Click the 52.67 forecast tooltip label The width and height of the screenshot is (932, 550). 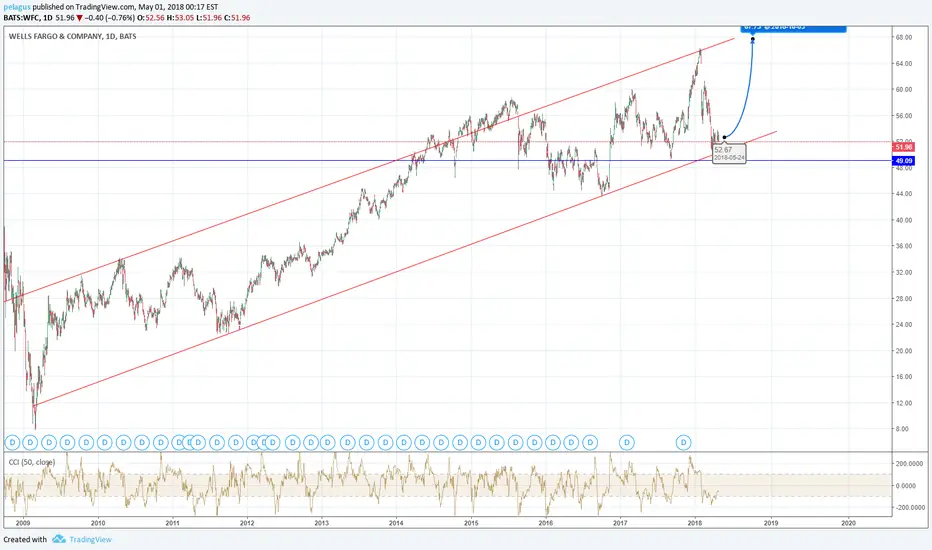click(729, 153)
